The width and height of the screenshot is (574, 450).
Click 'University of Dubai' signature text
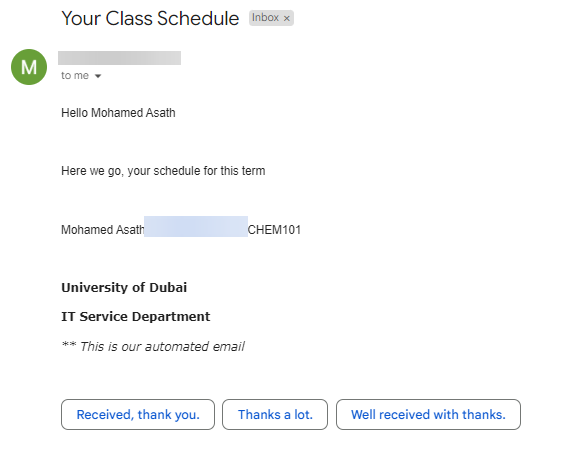[124, 287]
